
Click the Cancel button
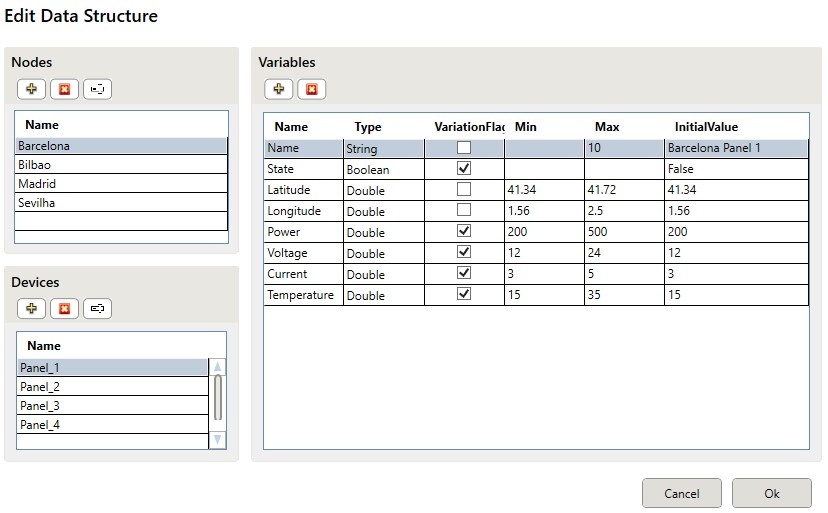(682, 493)
